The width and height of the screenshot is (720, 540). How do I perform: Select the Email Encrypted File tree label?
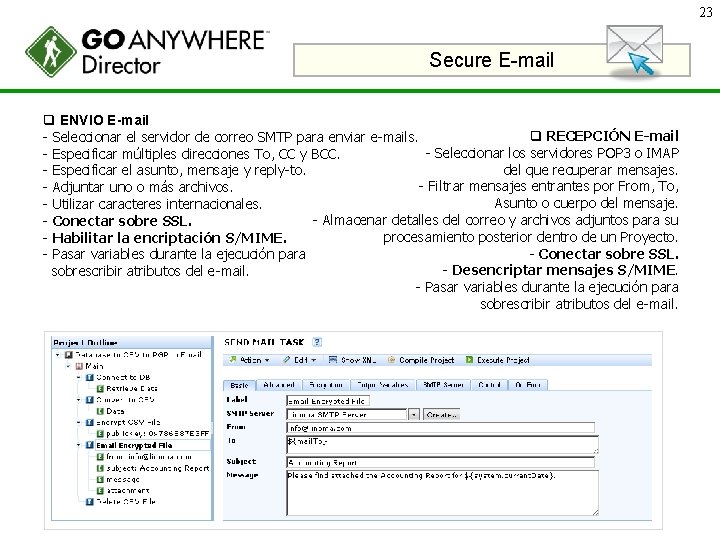134,445
